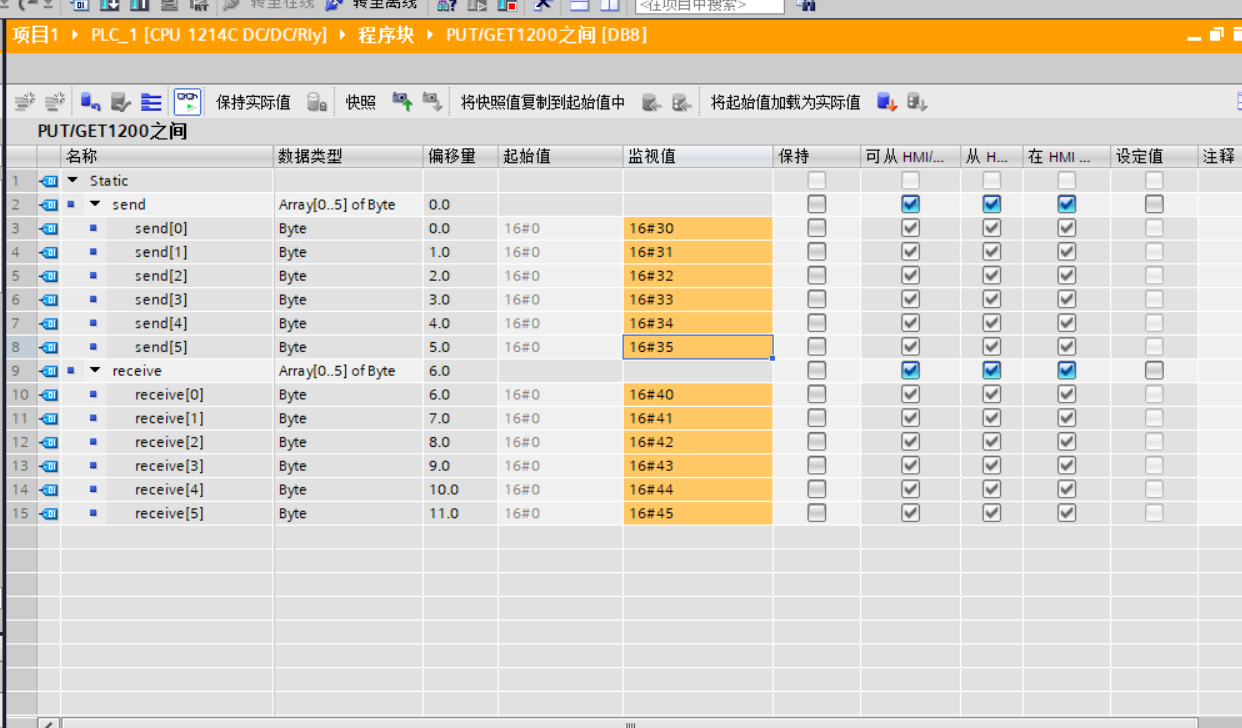Uncheck 可从 HMI checkbox for receive array

(x=910, y=370)
